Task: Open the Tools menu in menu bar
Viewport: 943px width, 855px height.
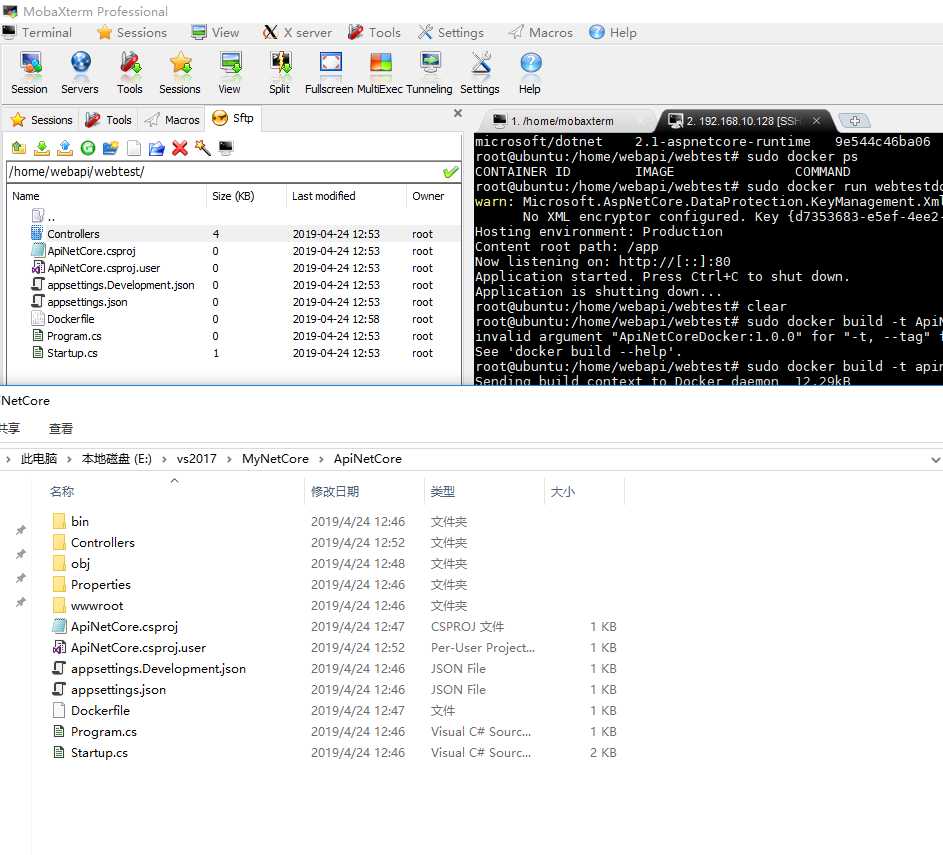Action: (x=374, y=32)
